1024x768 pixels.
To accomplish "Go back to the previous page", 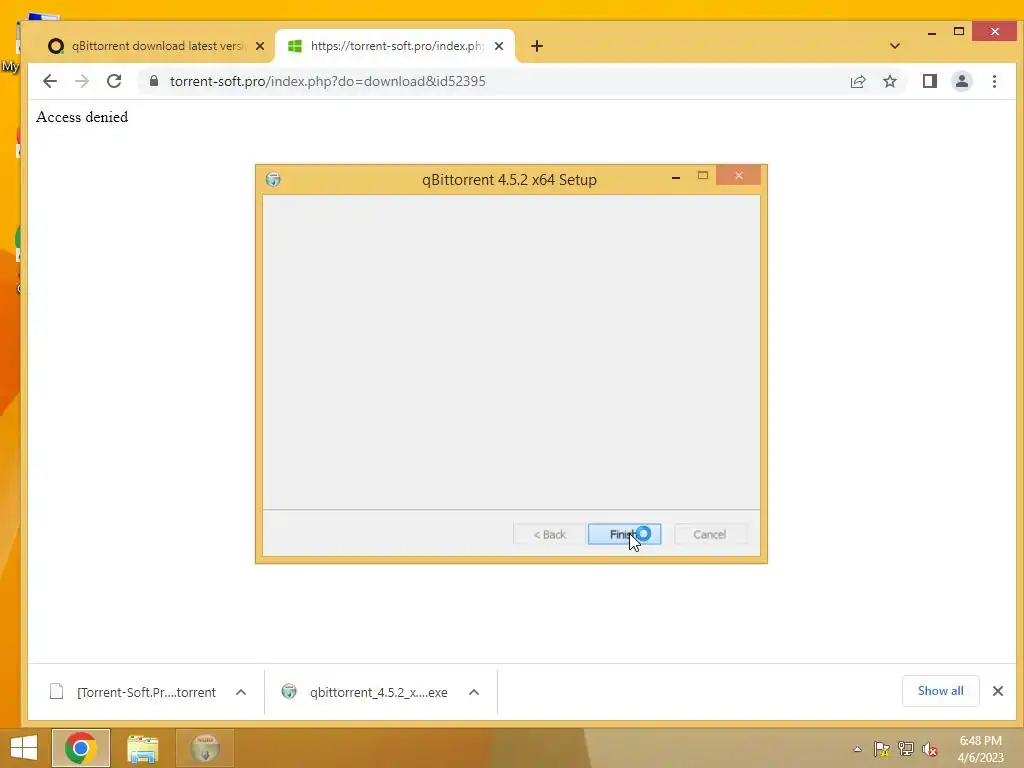I will 50,81.
